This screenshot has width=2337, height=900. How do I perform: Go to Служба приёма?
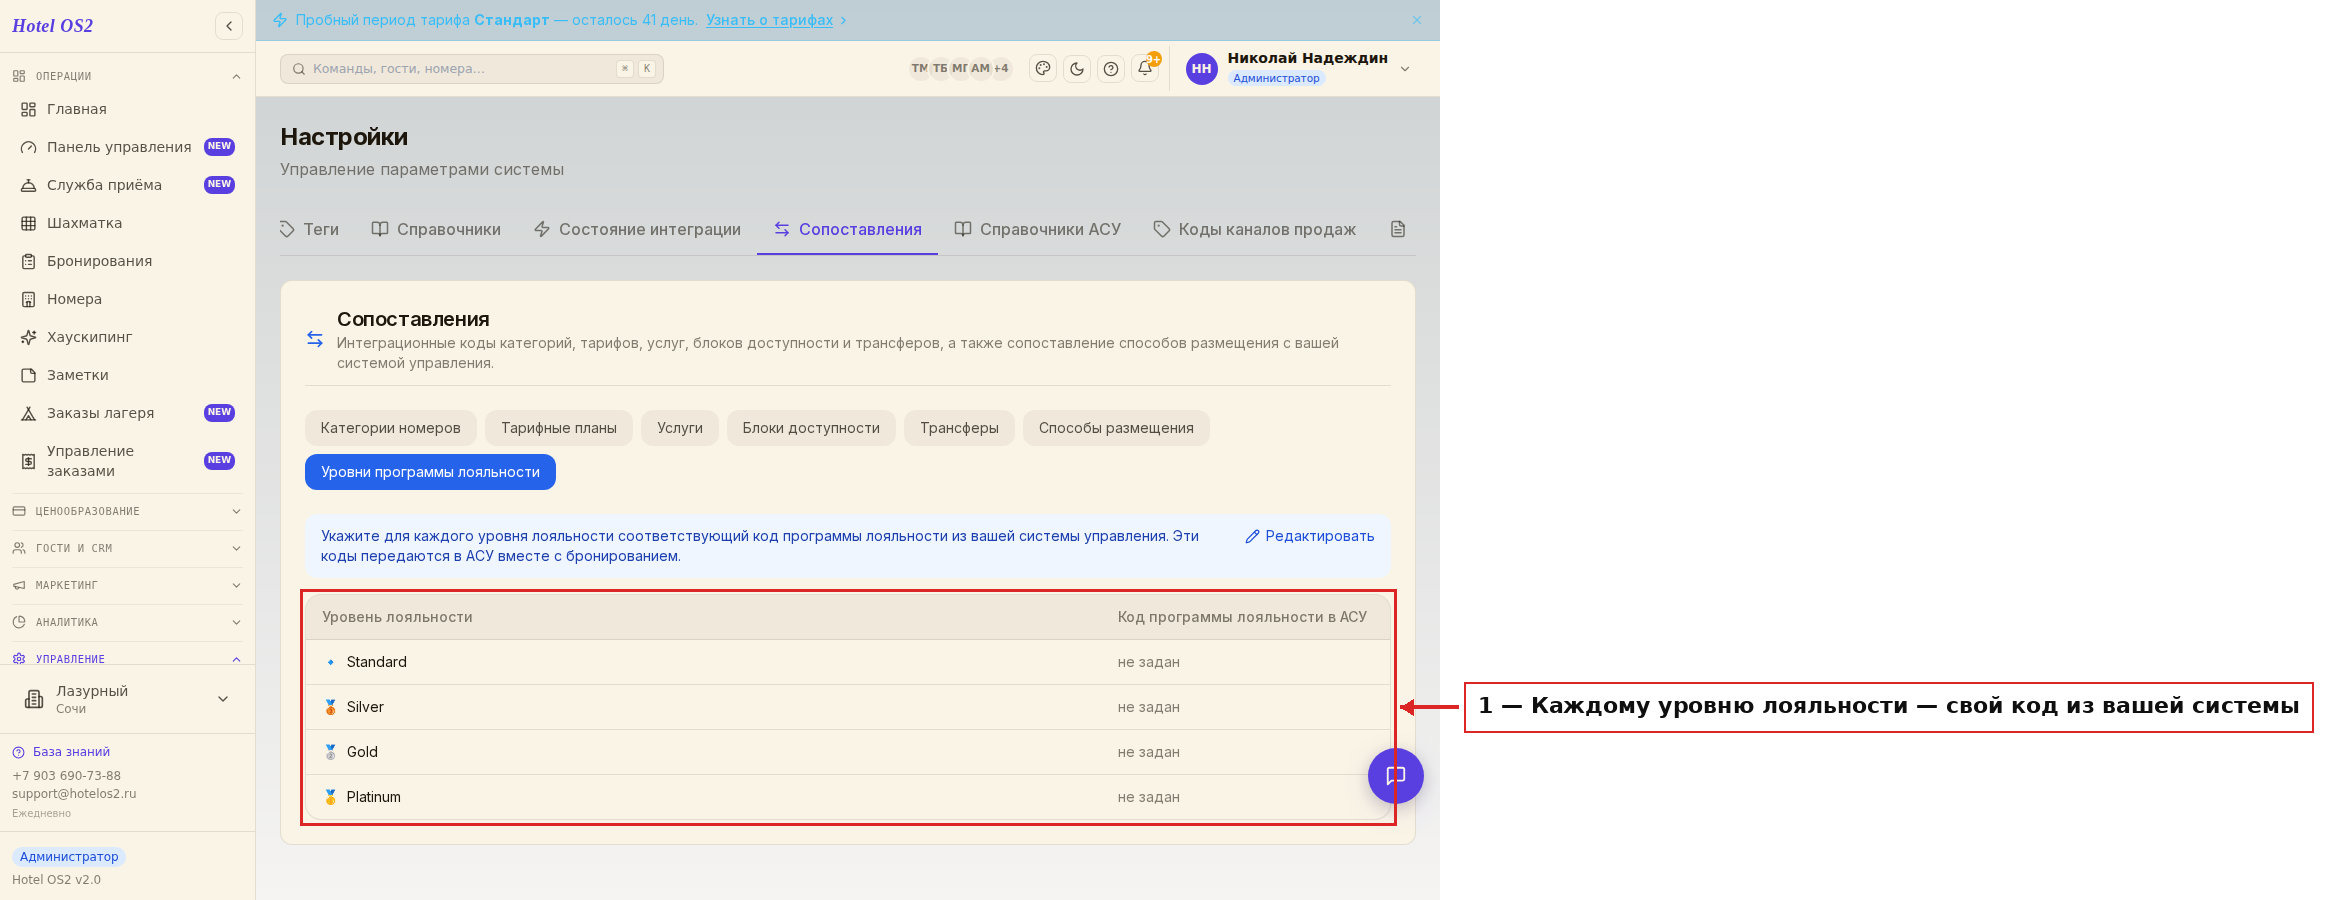pos(127,185)
